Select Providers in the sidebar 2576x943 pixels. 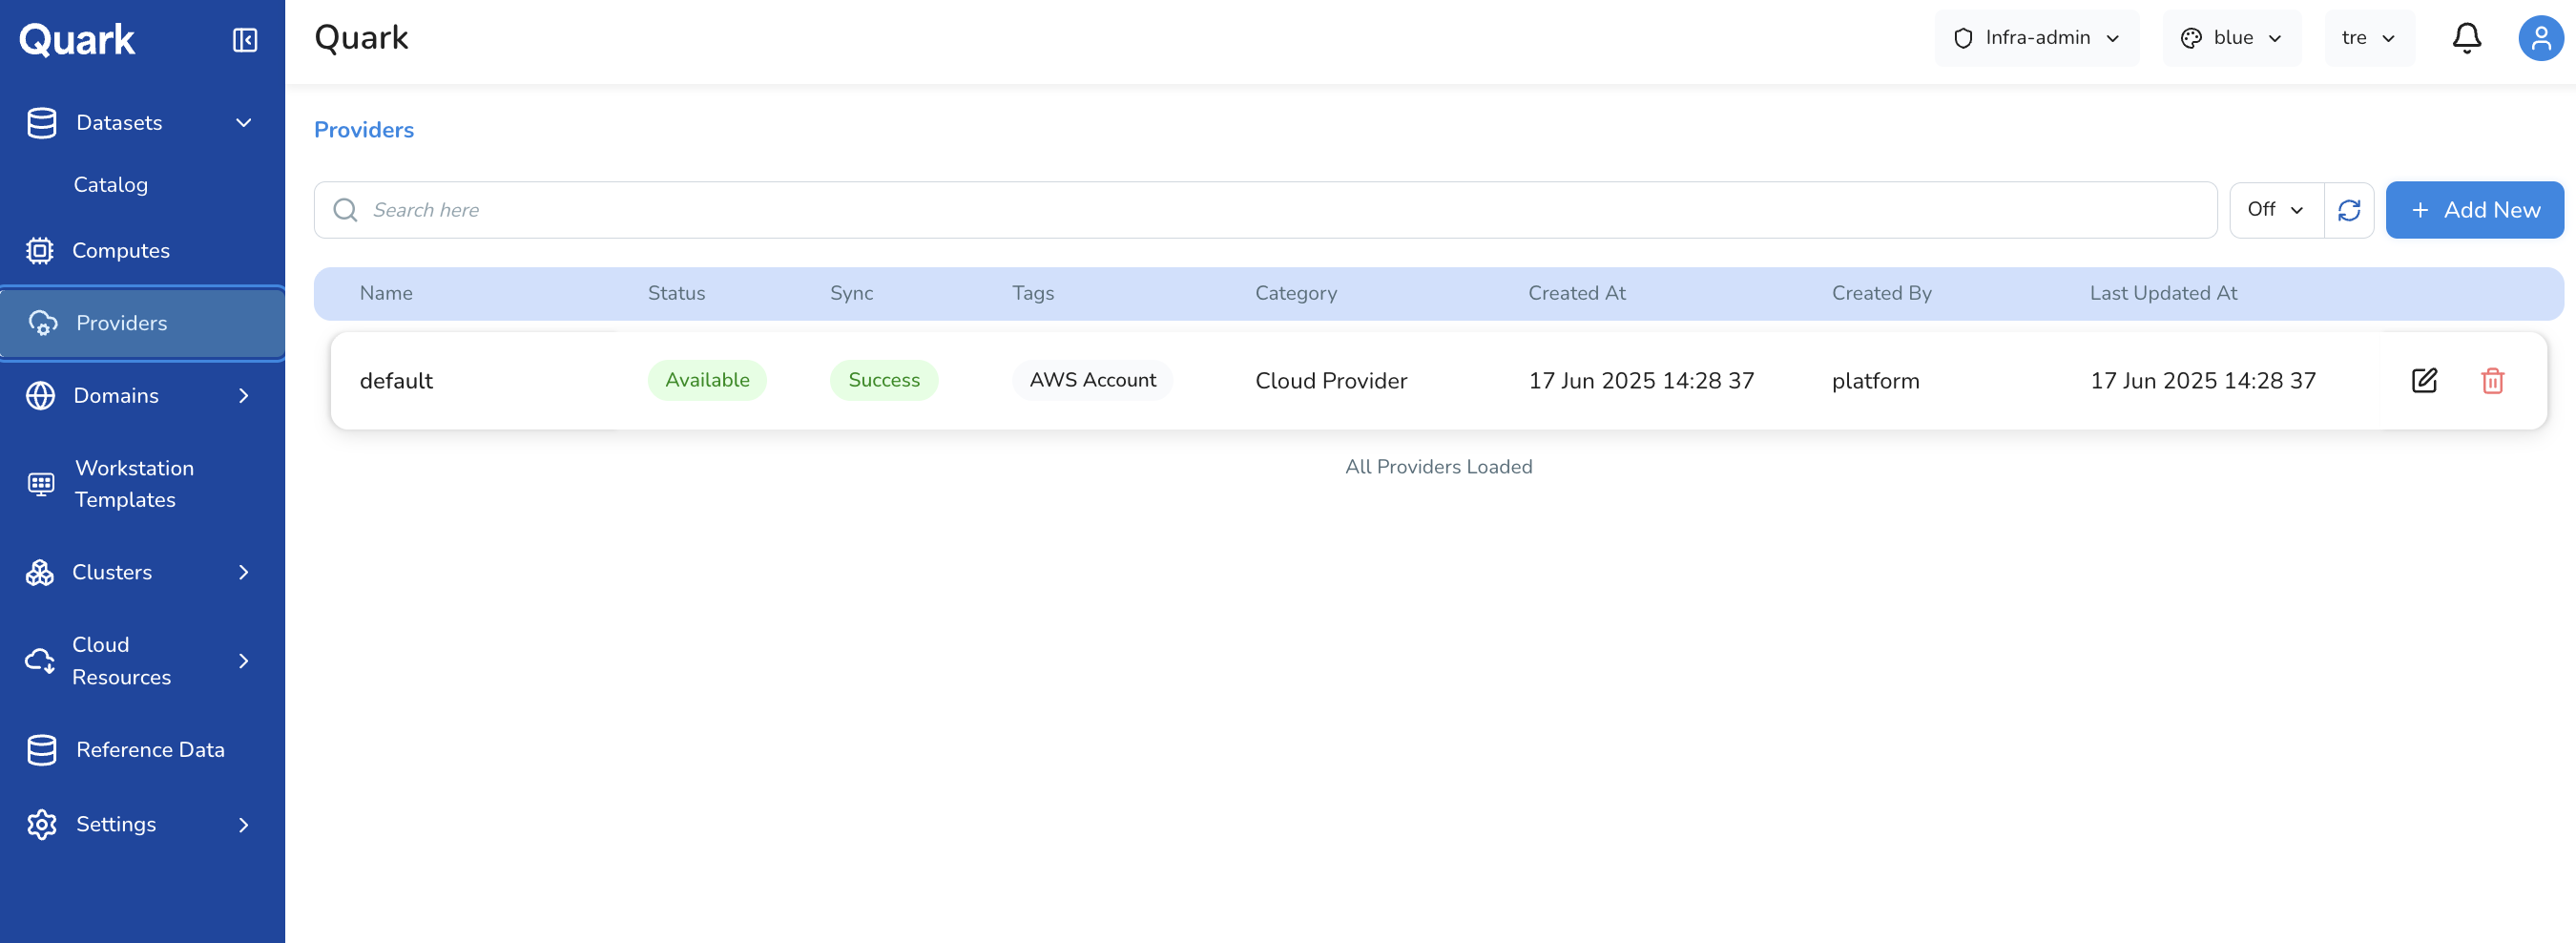pyautogui.click(x=142, y=323)
